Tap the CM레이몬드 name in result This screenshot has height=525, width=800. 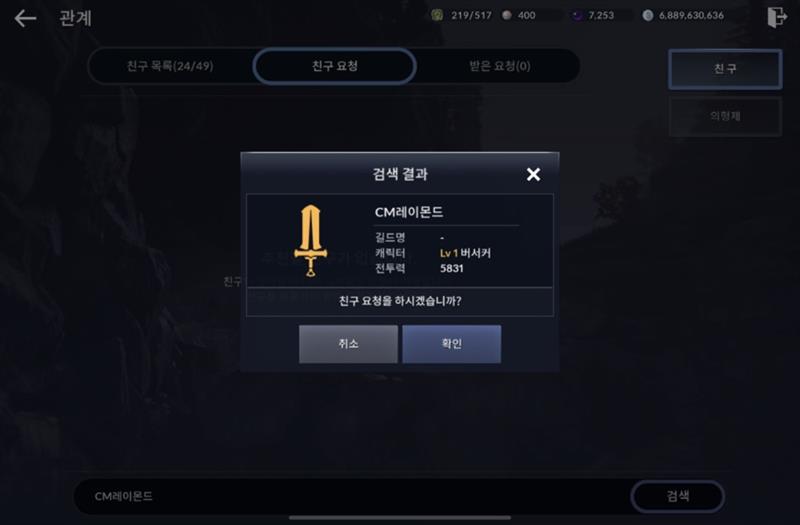pyautogui.click(x=409, y=212)
